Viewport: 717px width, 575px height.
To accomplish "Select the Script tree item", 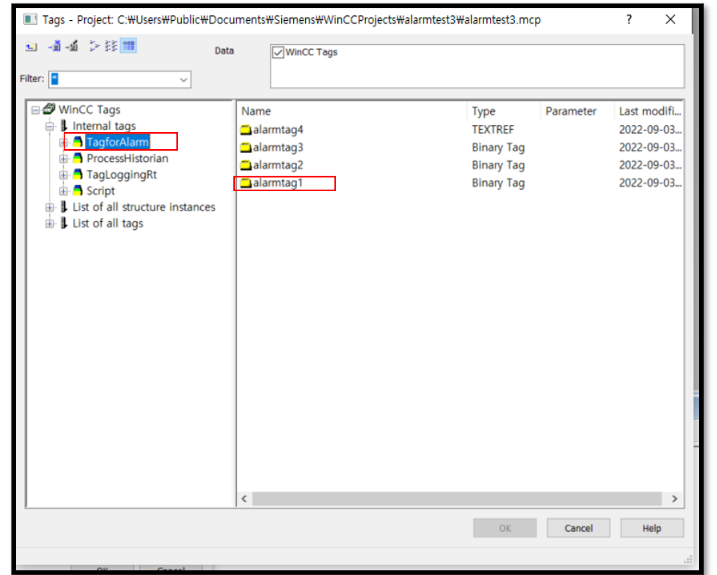I will click(101, 191).
